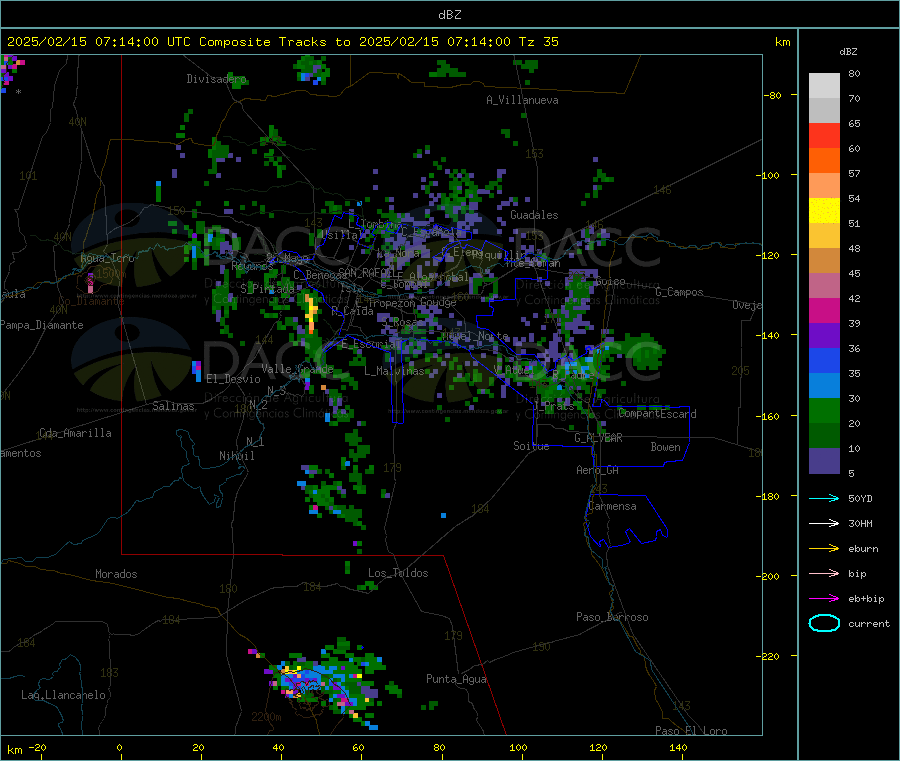Image resolution: width=900 pixels, height=761 pixels.
Task: Select the bright green band in dBZ scale
Action: [824, 411]
